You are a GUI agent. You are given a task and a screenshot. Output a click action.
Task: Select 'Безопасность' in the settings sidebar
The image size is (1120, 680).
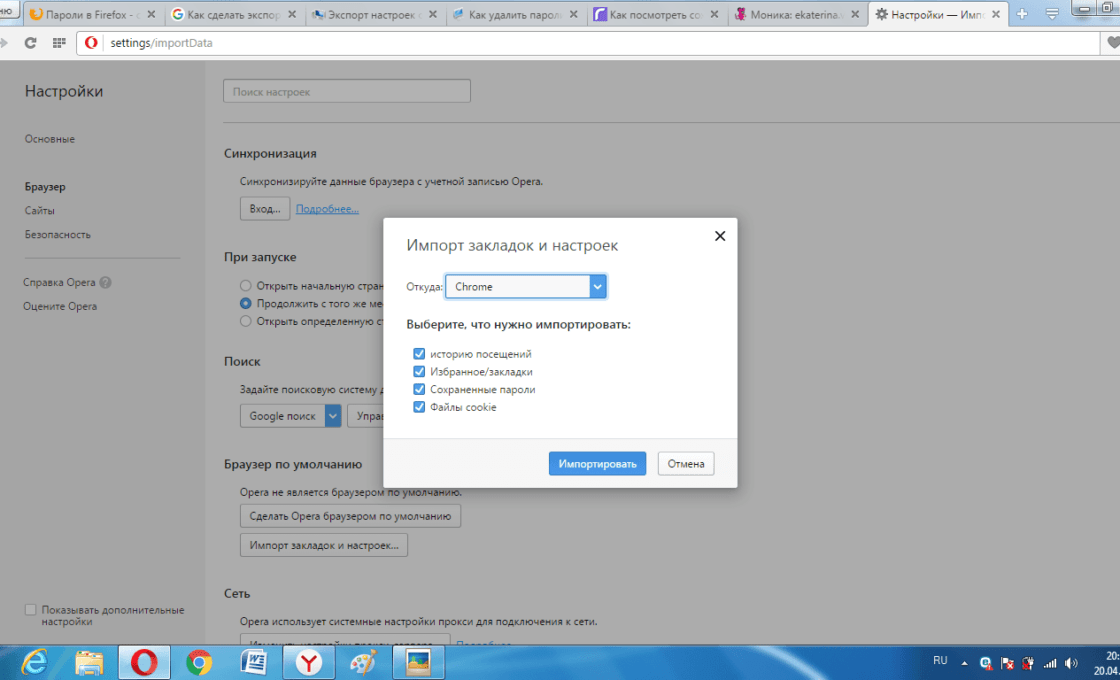coord(58,235)
